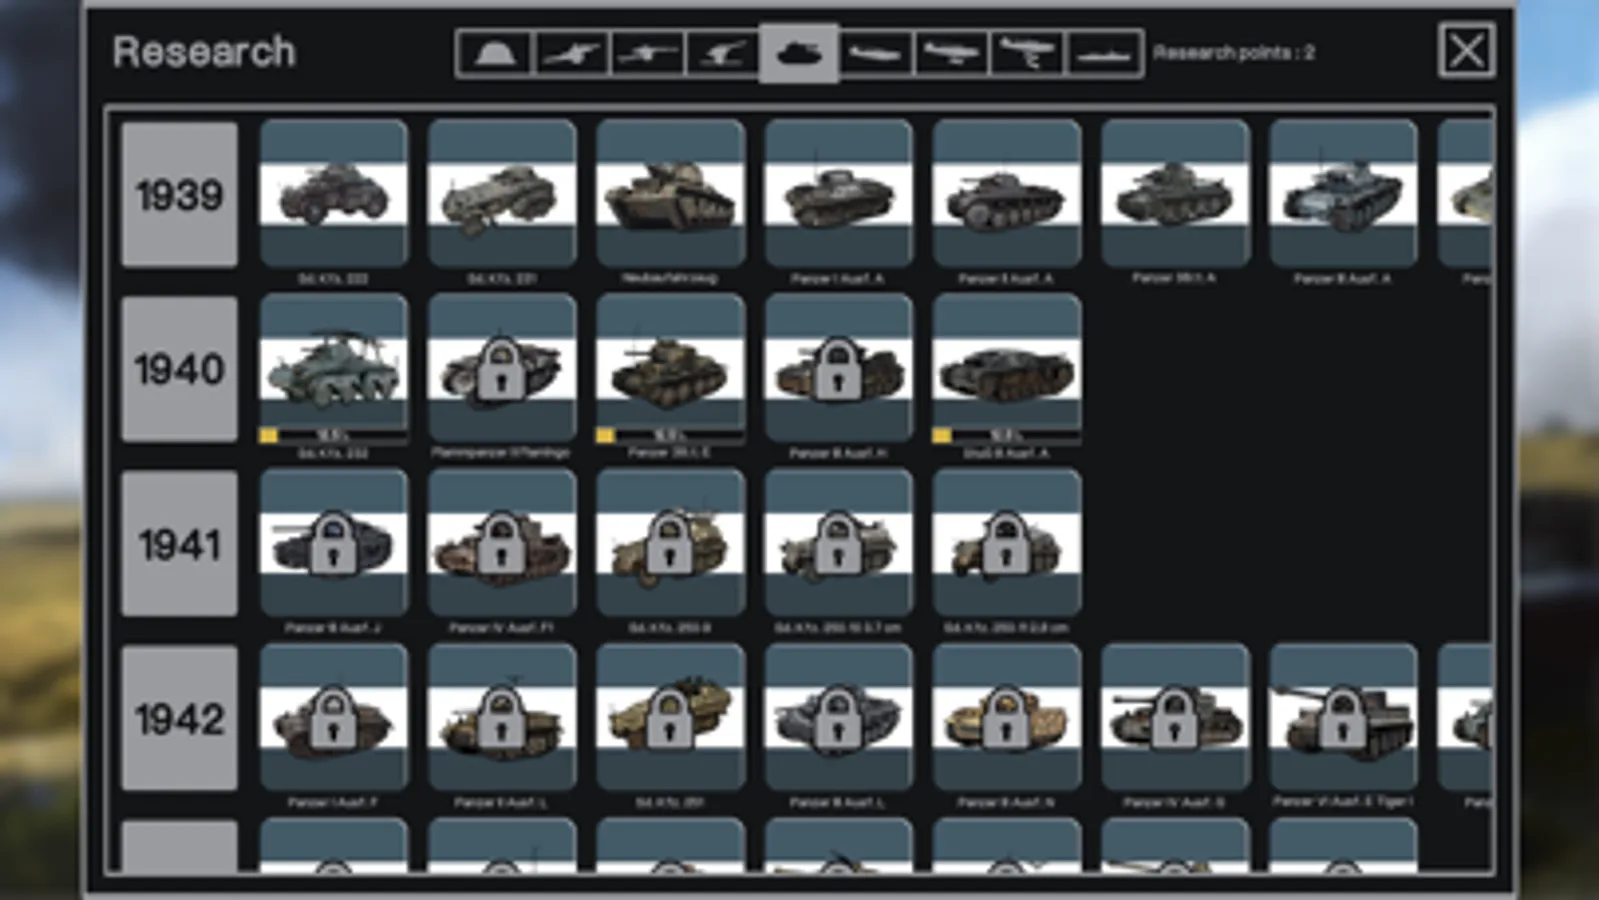This screenshot has height=900, width=1599.
Task: Click the 1942 year label
Action: (x=179, y=719)
